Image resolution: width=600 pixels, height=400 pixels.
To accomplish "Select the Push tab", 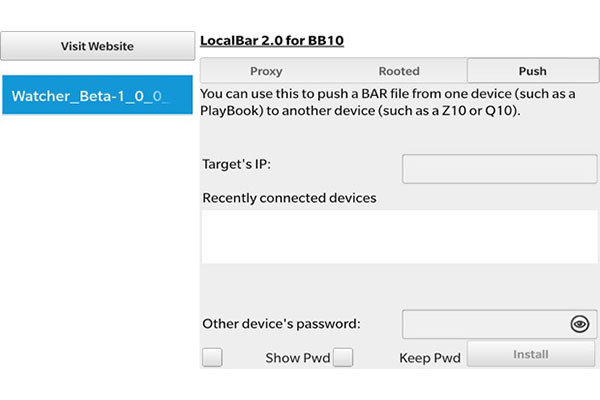I will point(533,71).
